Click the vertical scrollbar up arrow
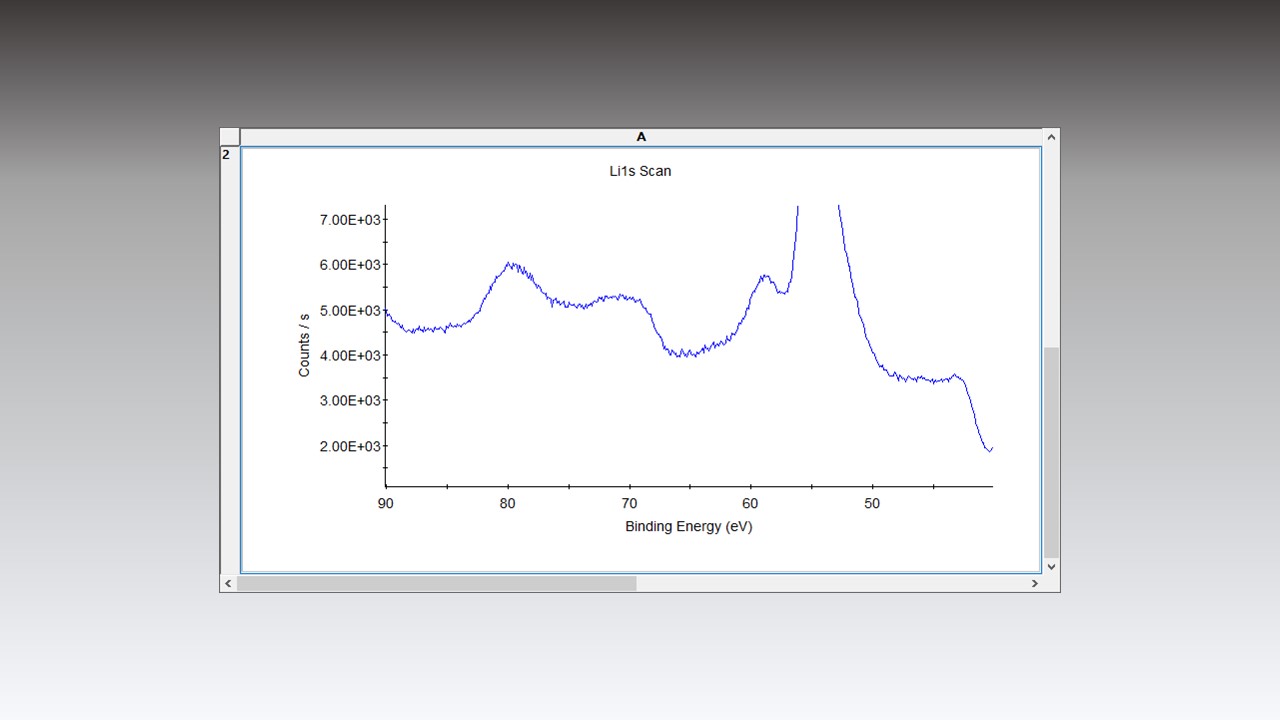This screenshot has height=720, width=1280. pyautogui.click(x=1051, y=136)
